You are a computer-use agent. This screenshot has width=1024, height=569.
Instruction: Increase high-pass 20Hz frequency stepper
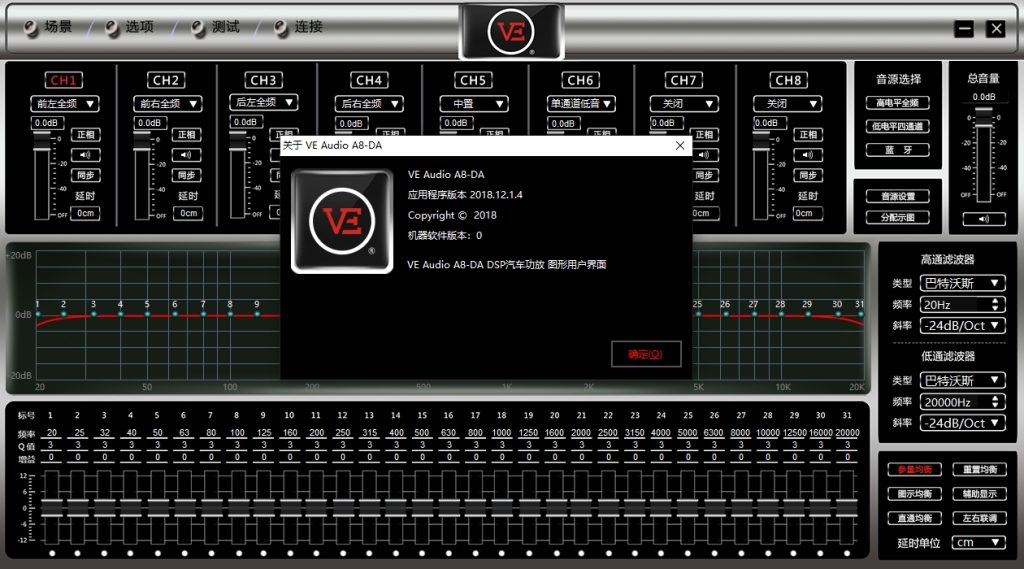tap(995, 301)
